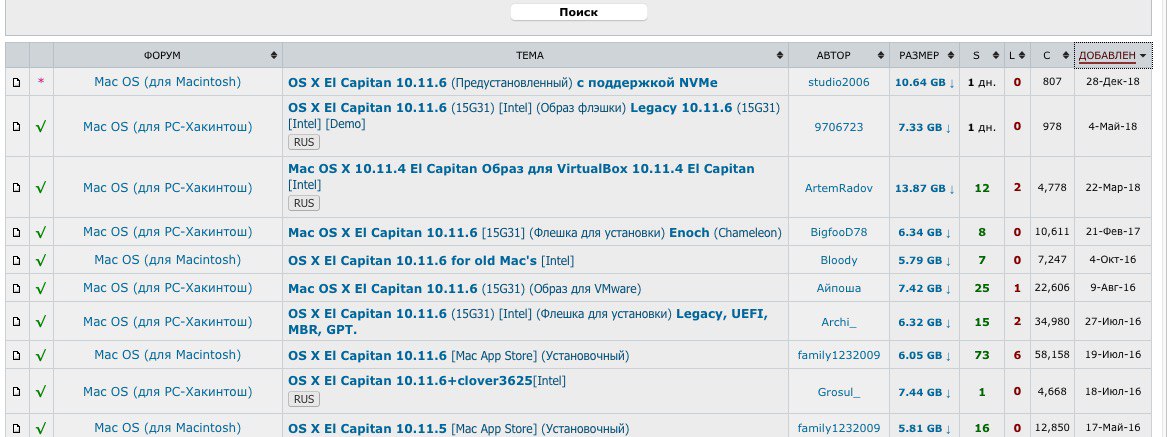1167x437 pixels.
Task: Click document icon in Archi_ row
Action: 16,322
